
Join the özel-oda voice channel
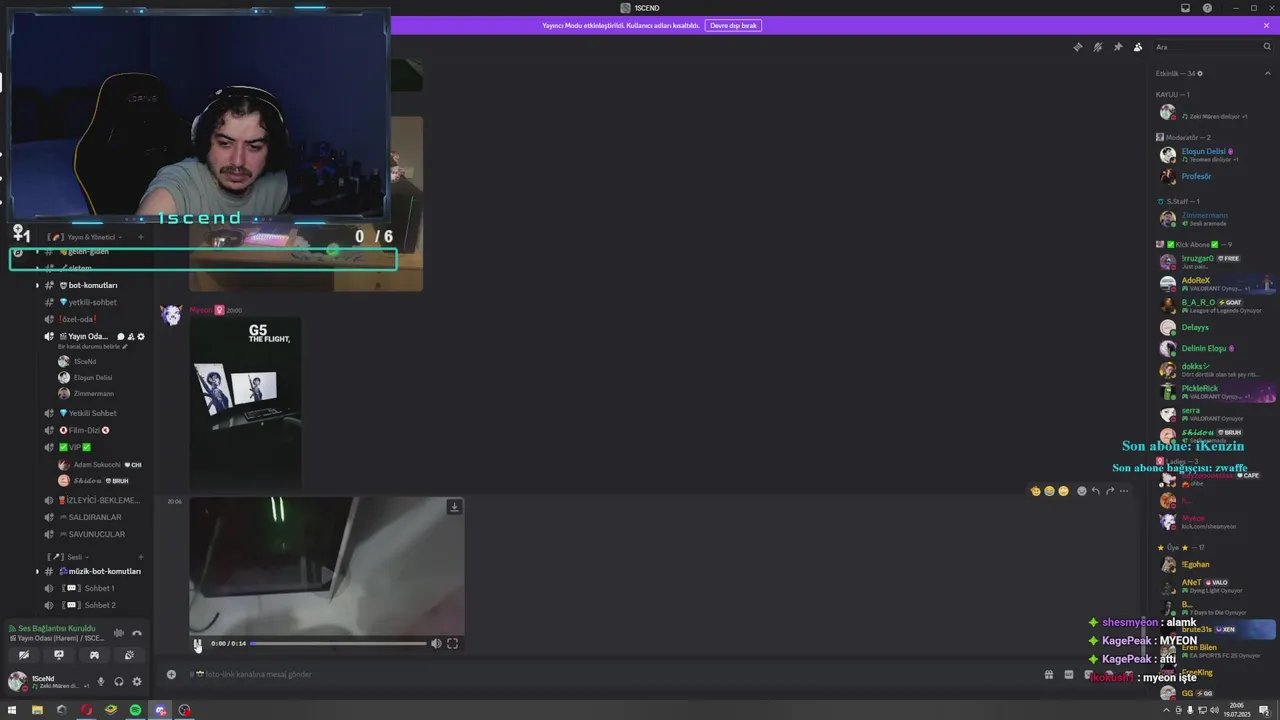(78, 319)
